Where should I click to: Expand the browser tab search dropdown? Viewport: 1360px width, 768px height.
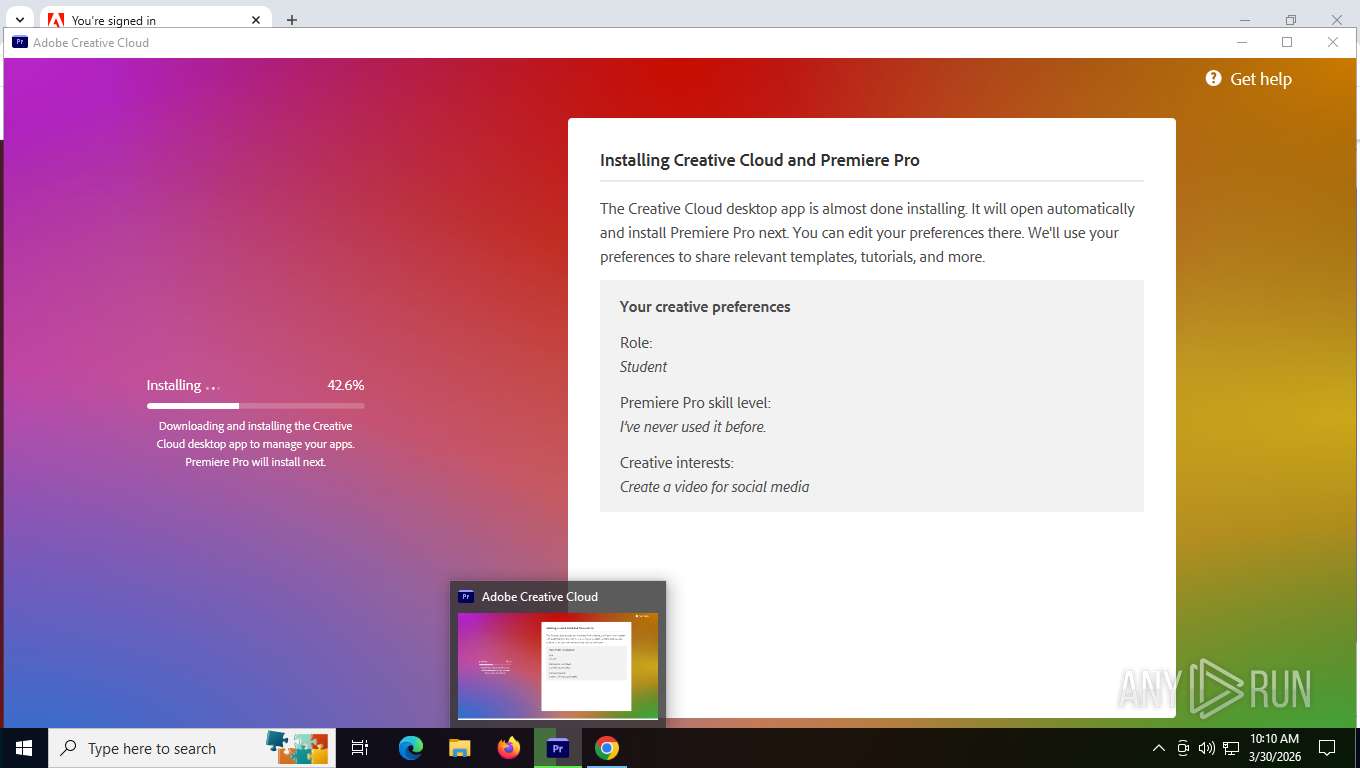tap(19, 19)
